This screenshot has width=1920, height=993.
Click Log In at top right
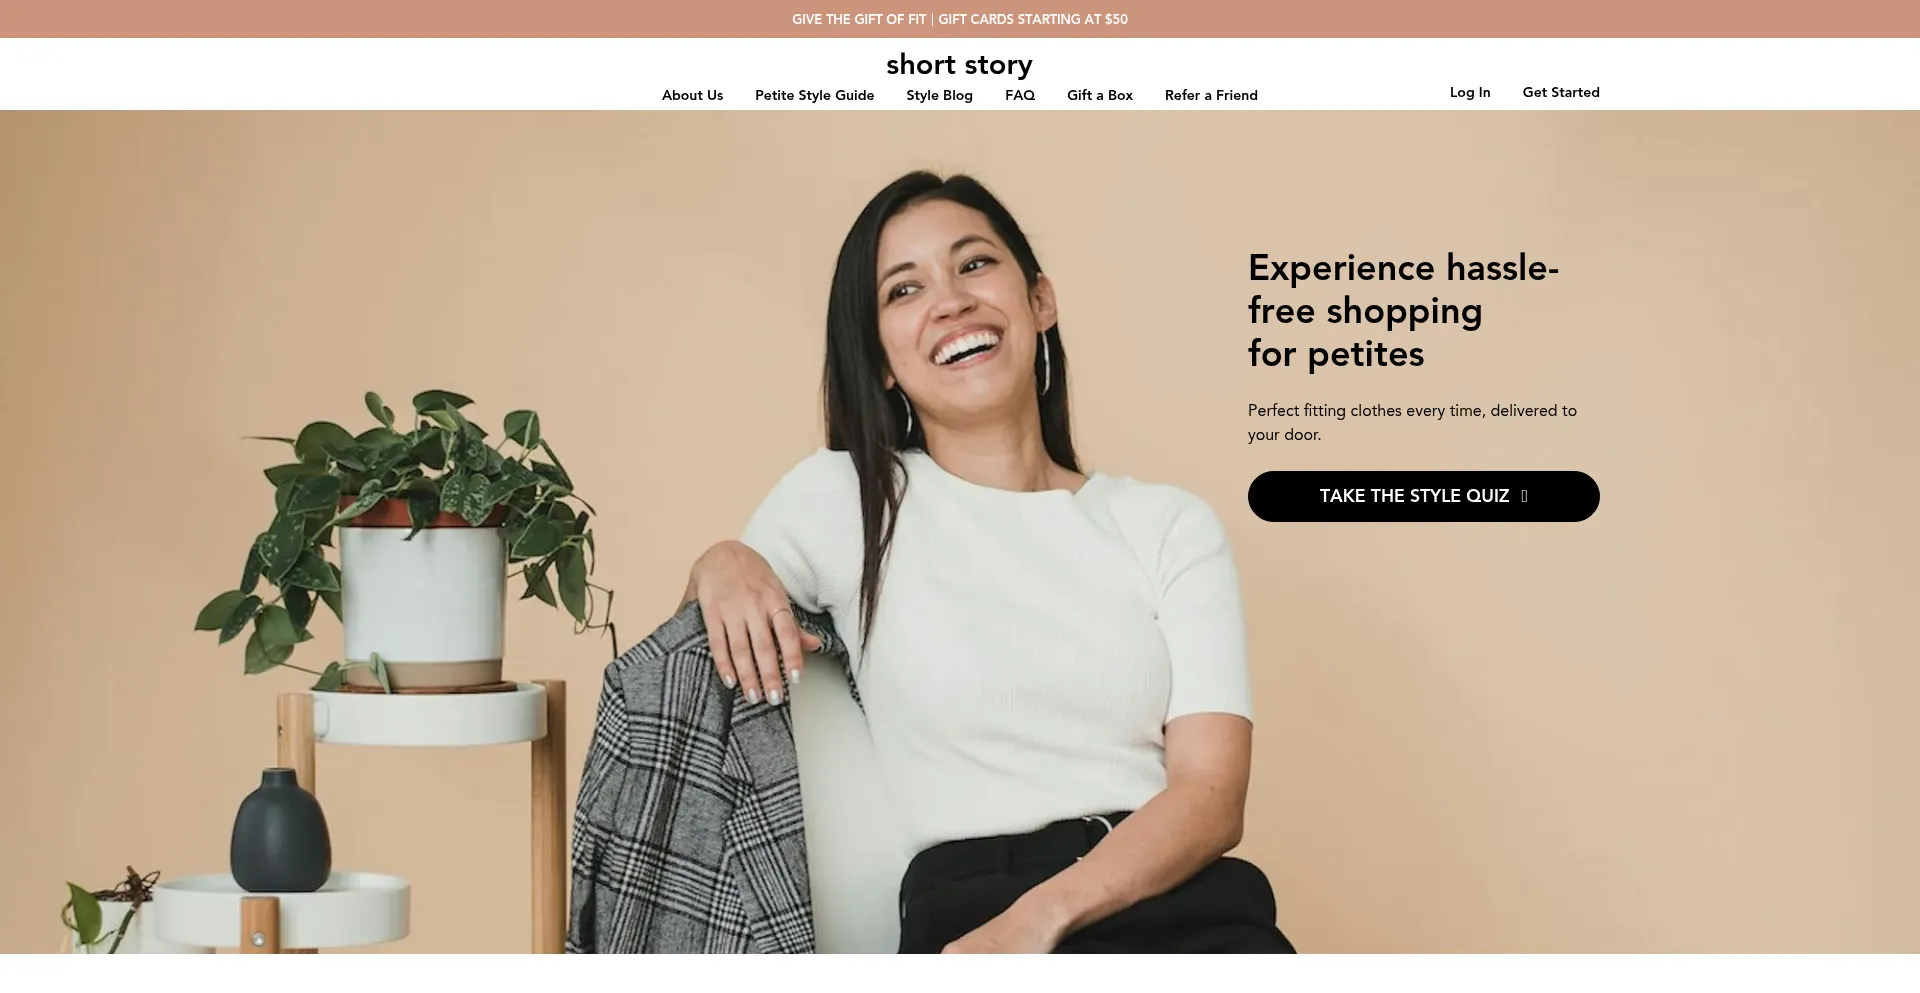tap(1470, 92)
